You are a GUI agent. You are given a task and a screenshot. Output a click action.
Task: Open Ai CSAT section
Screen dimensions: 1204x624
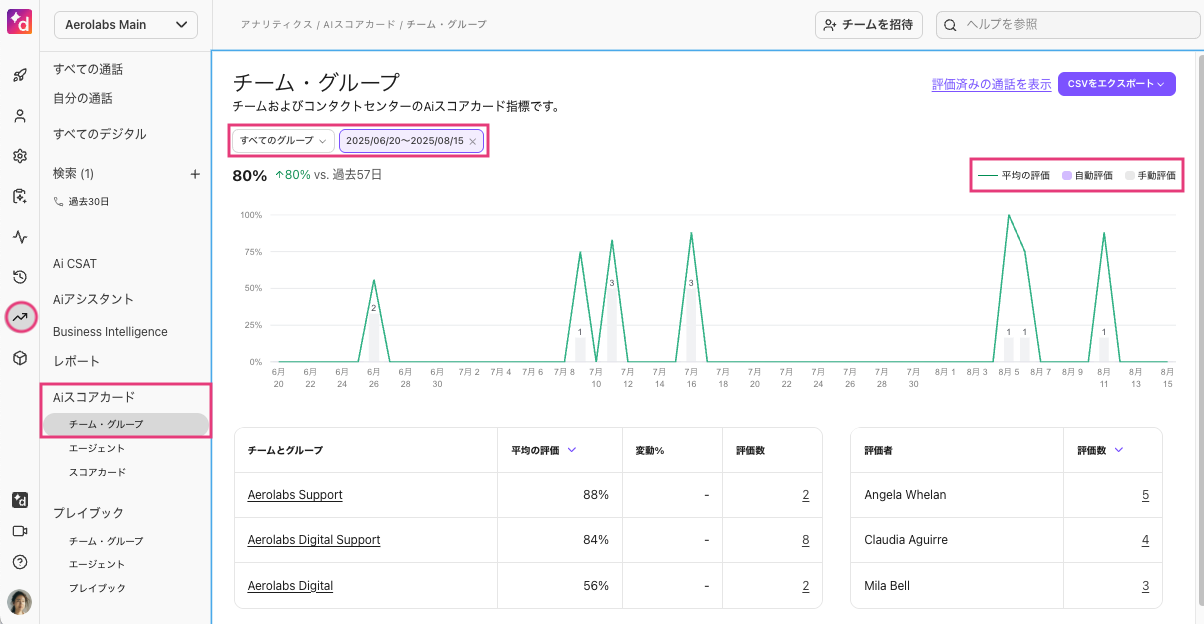75,264
